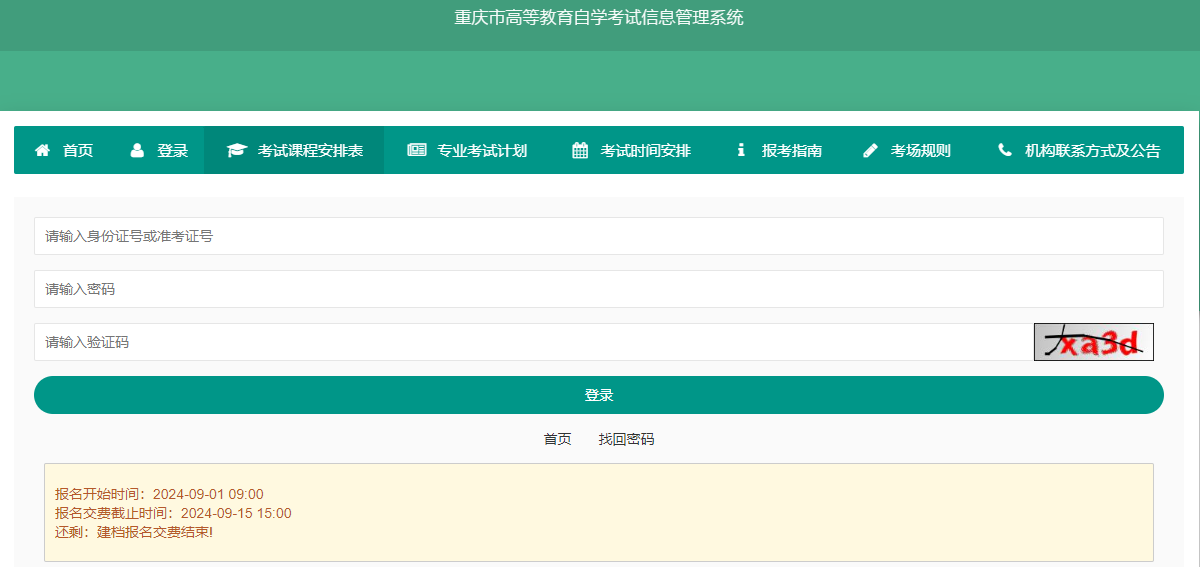Click the phone icon beside 机构联系方式及公告
This screenshot has width=1200, height=567.
coord(1005,151)
